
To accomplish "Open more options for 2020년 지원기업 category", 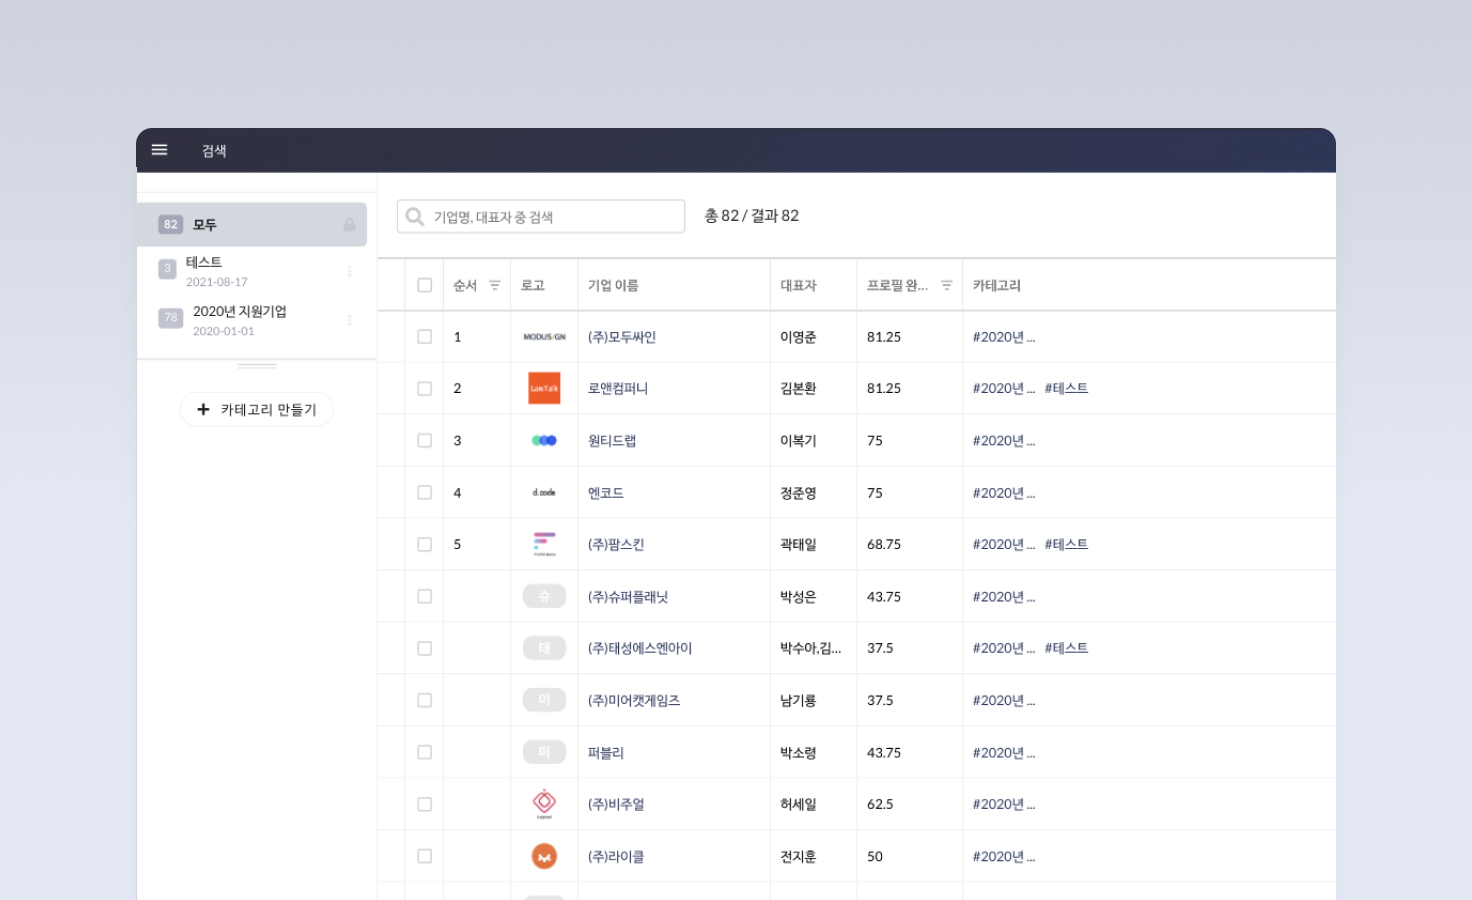I will pyautogui.click(x=349, y=320).
